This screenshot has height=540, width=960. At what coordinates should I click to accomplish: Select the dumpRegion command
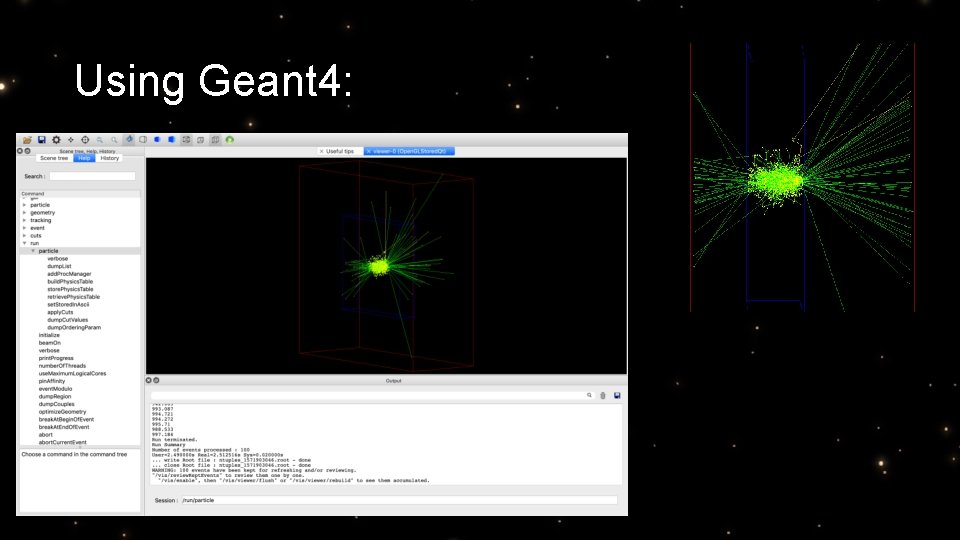pos(54,396)
